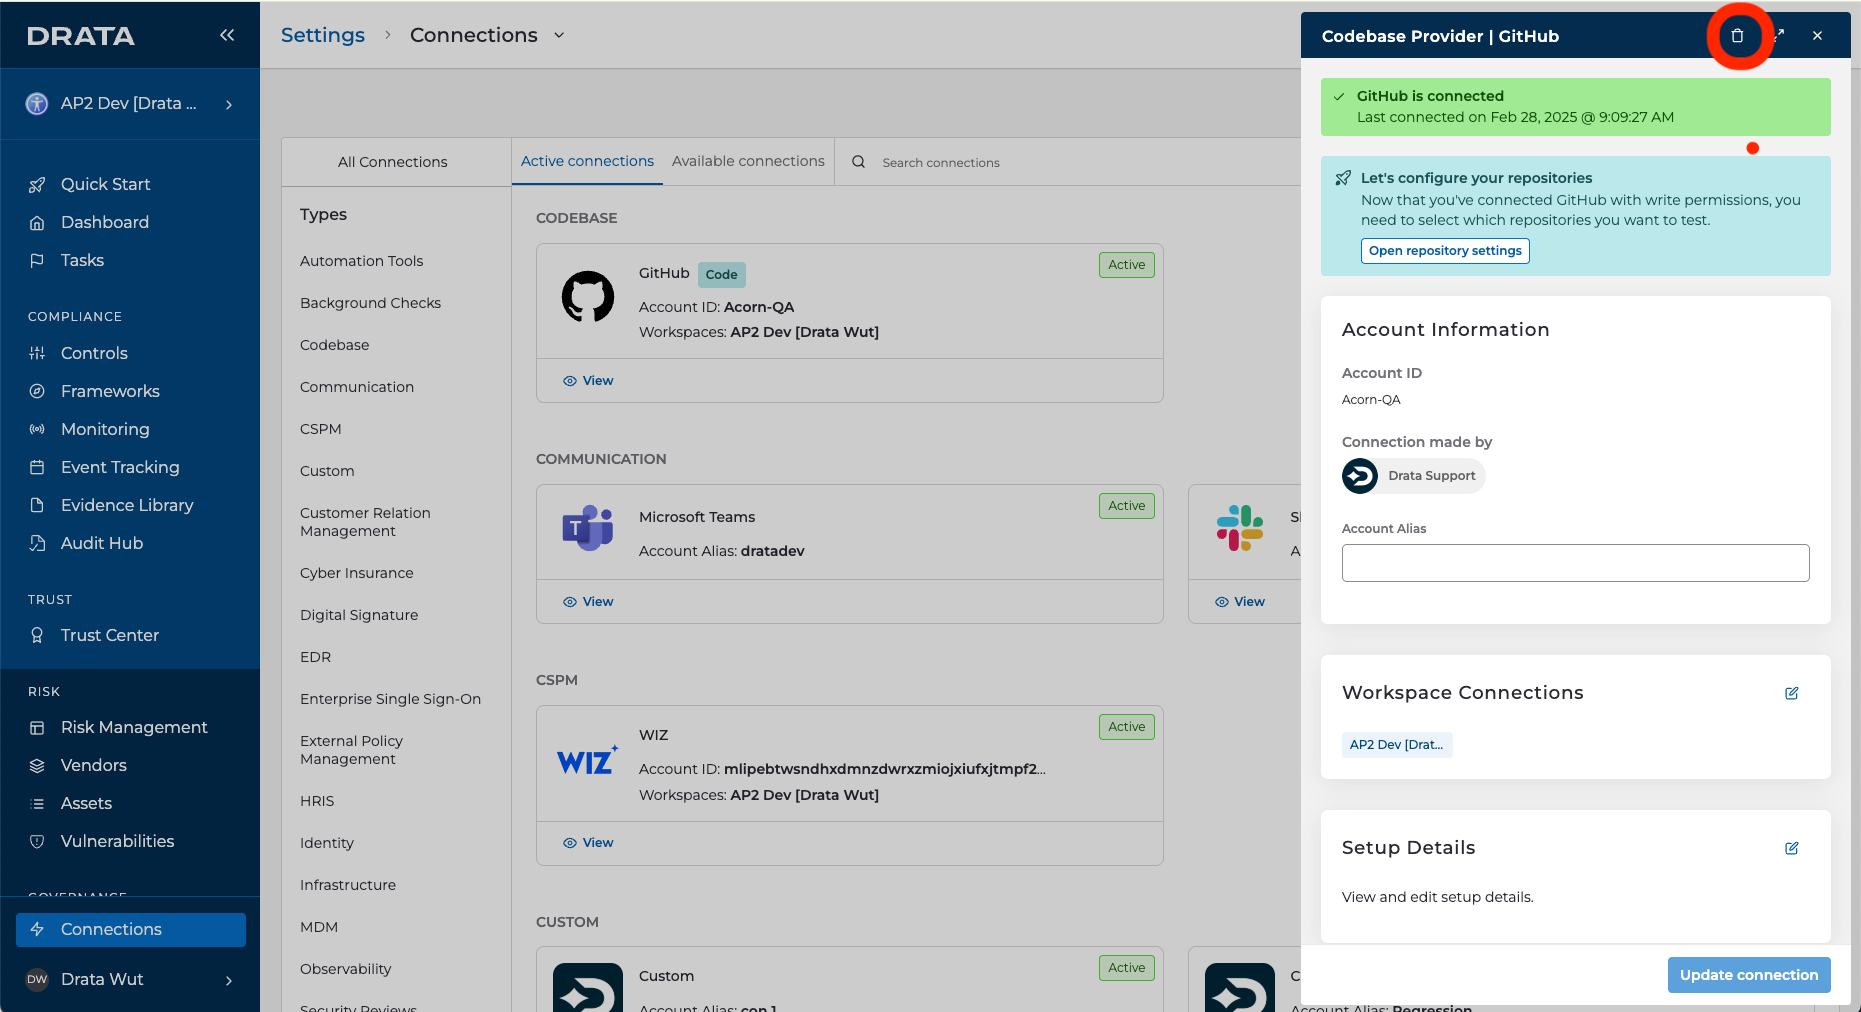Filter by CSPM type
Viewport: 1861px width, 1012px height.
321,429
